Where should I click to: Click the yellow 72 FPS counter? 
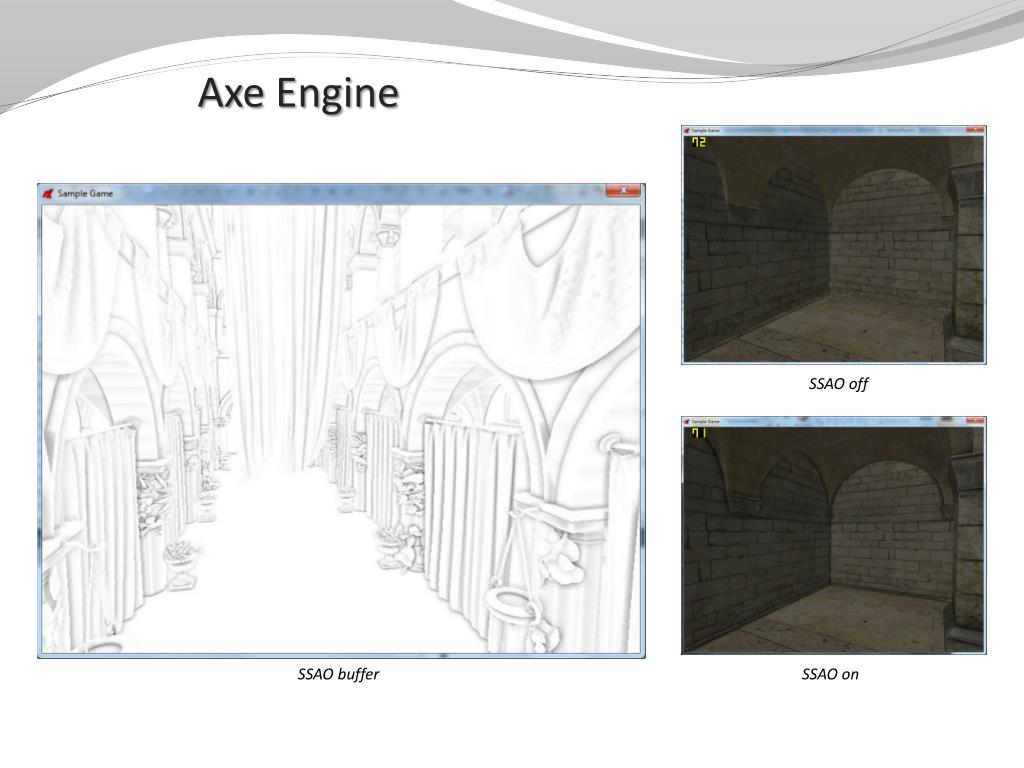click(697, 144)
